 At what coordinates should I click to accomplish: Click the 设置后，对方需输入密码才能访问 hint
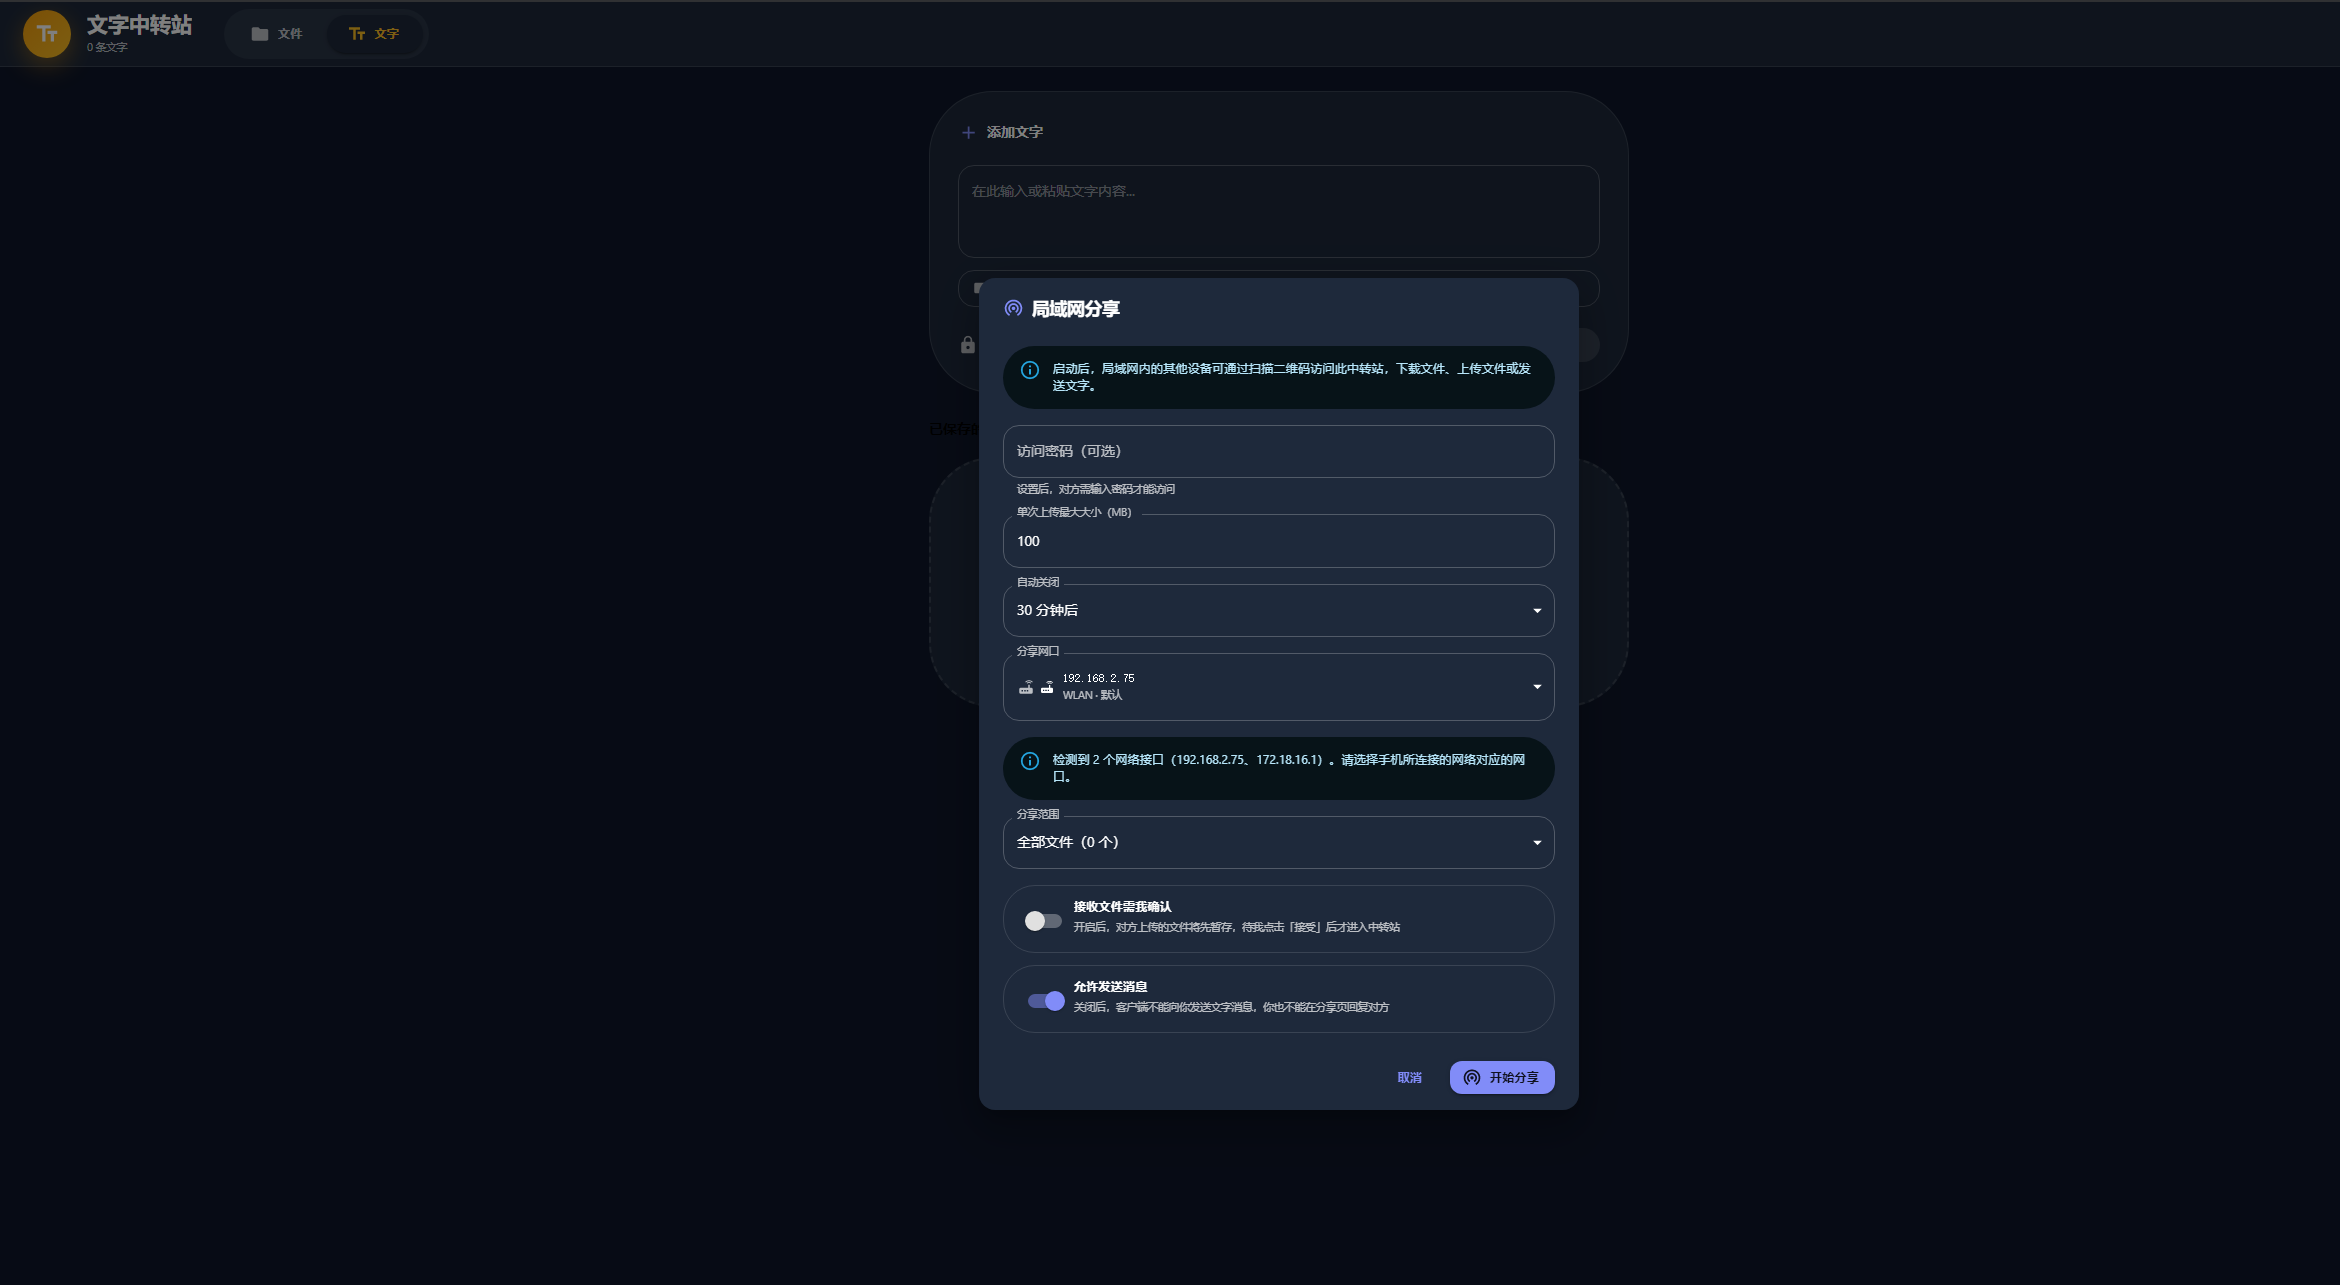(x=1095, y=489)
